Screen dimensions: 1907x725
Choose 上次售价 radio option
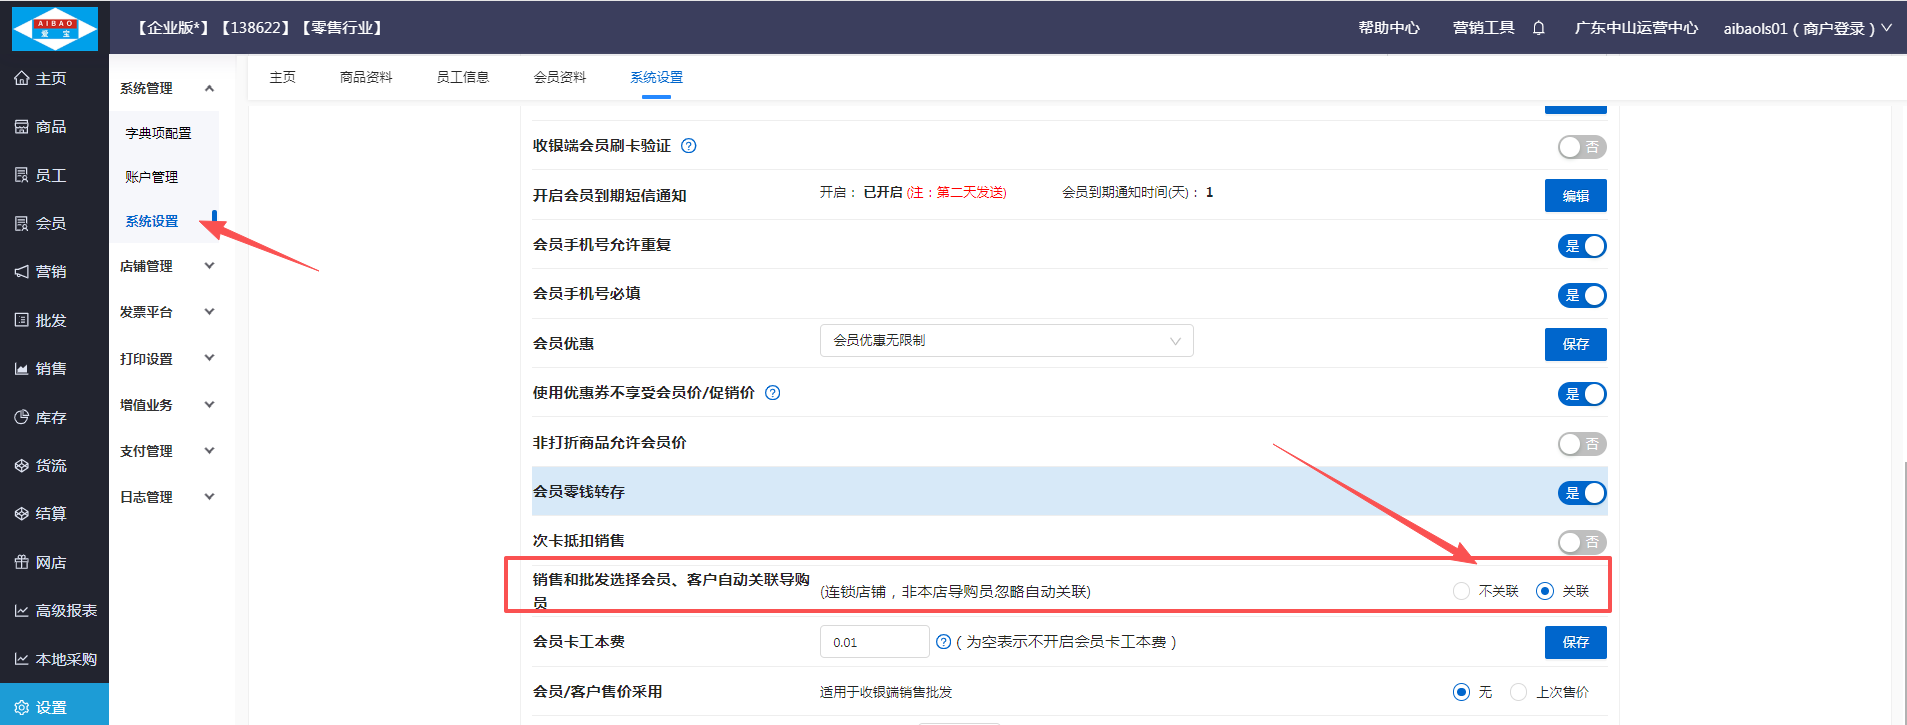point(1518,692)
